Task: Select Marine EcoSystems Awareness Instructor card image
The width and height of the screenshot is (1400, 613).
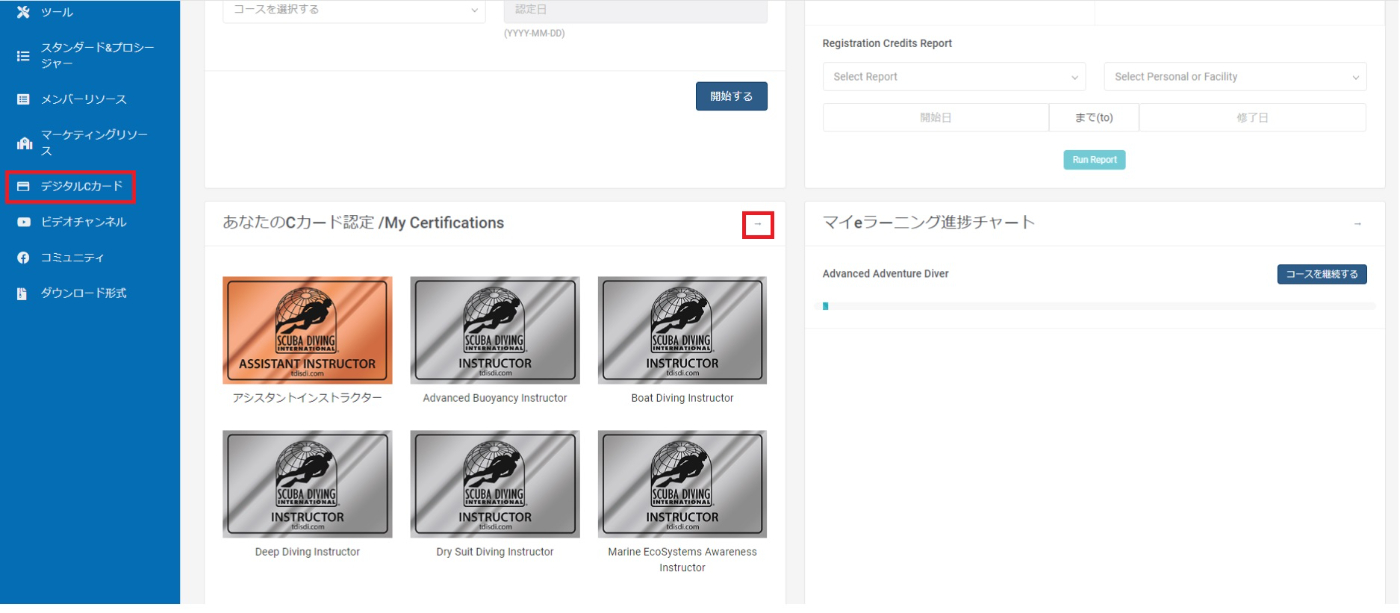Action: [682, 485]
